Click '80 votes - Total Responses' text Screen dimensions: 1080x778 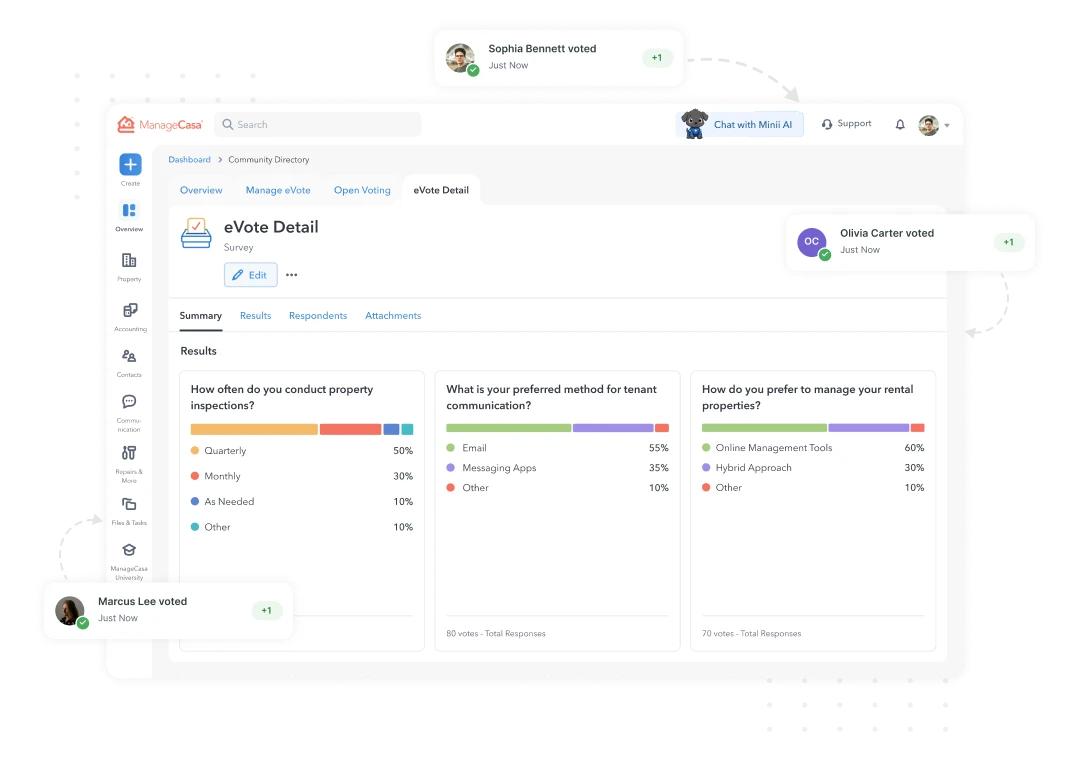coord(496,633)
